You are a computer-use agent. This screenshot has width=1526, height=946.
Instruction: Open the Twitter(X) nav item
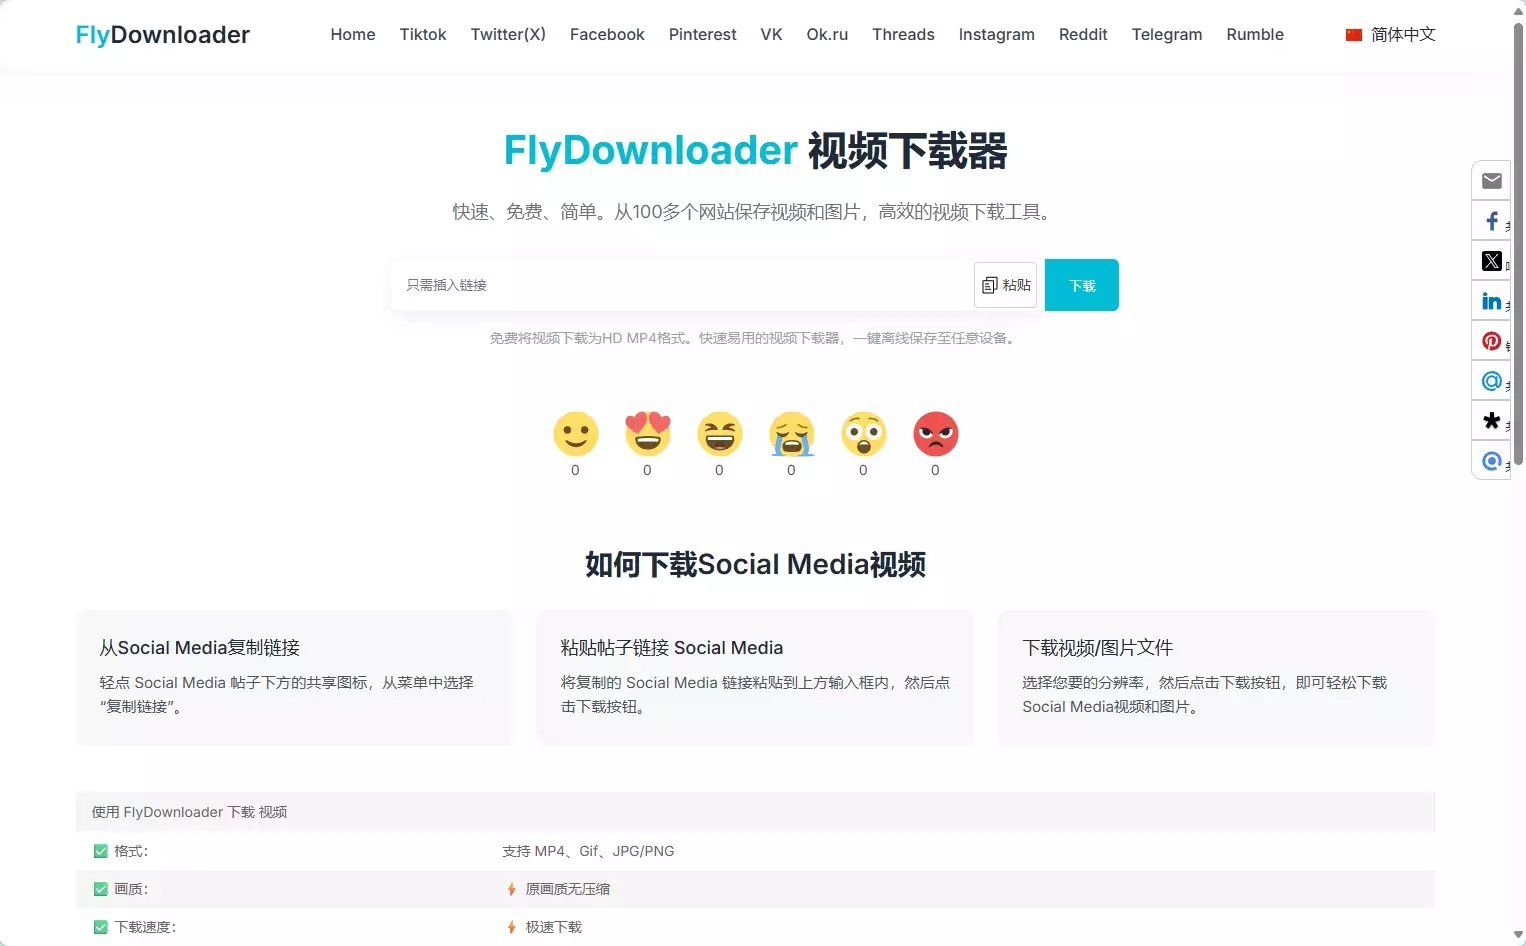[x=508, y=35]
